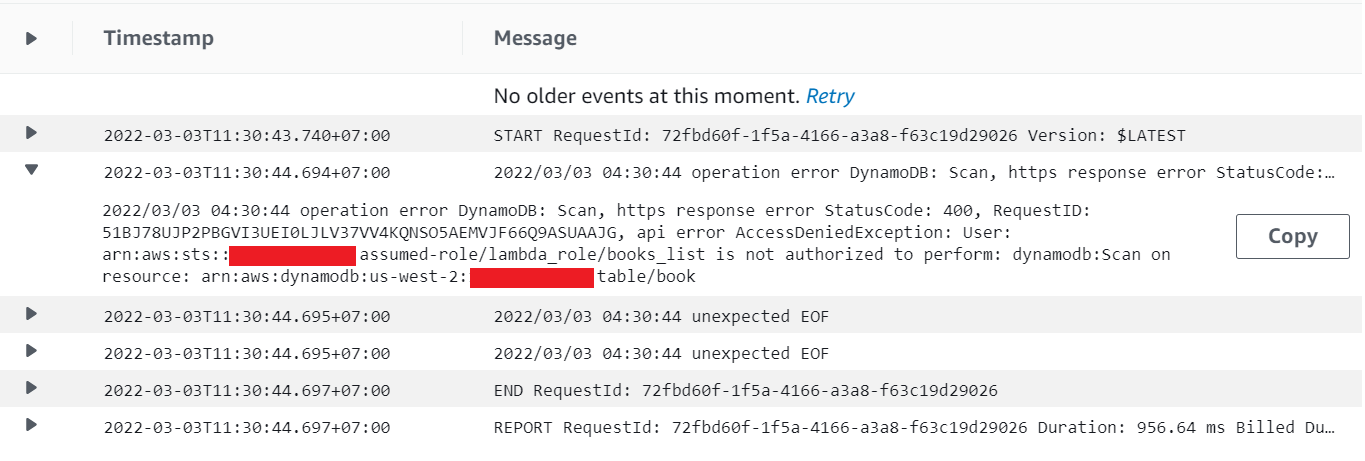Click the Timestamp column header

coord(158,39)
